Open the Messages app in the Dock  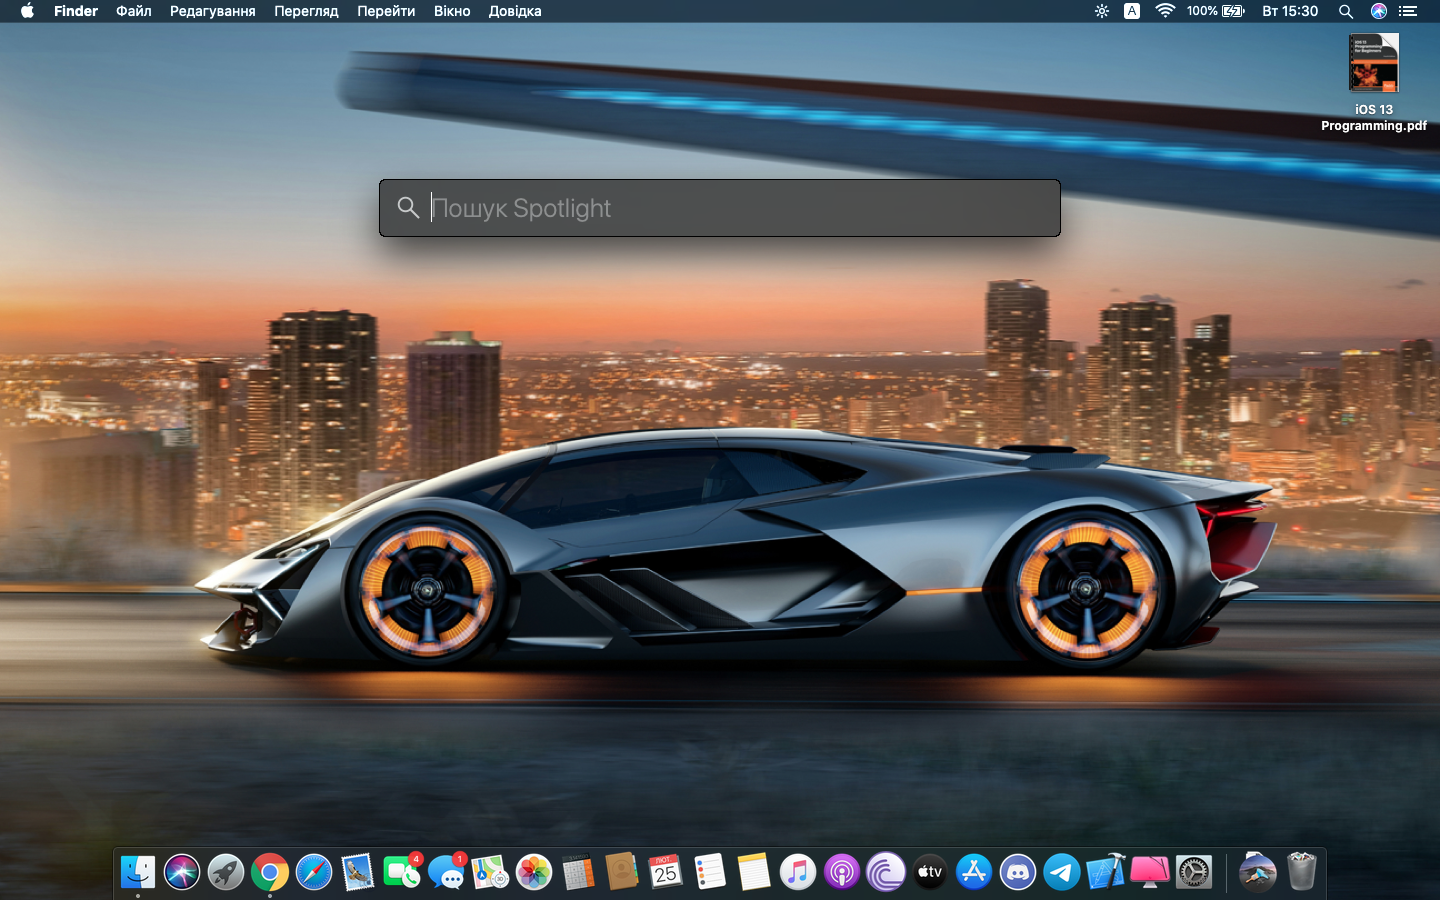coord(446,872)
